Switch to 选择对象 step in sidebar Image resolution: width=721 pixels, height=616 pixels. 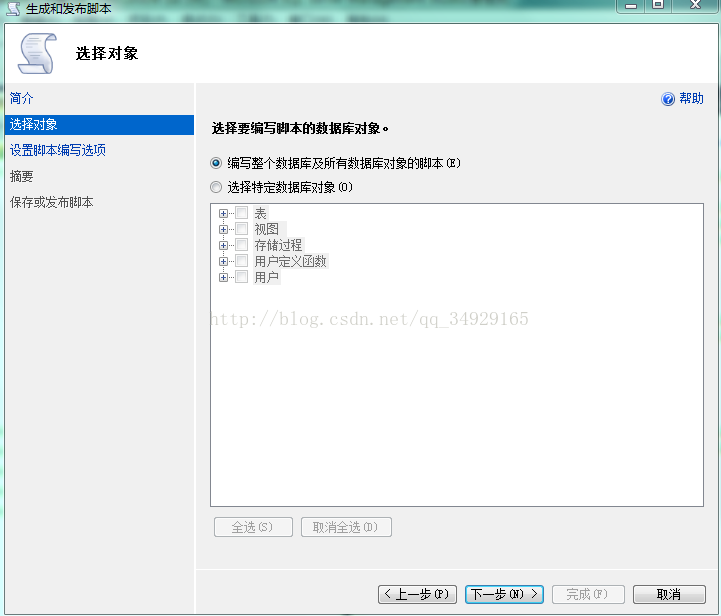pos(34,125)
